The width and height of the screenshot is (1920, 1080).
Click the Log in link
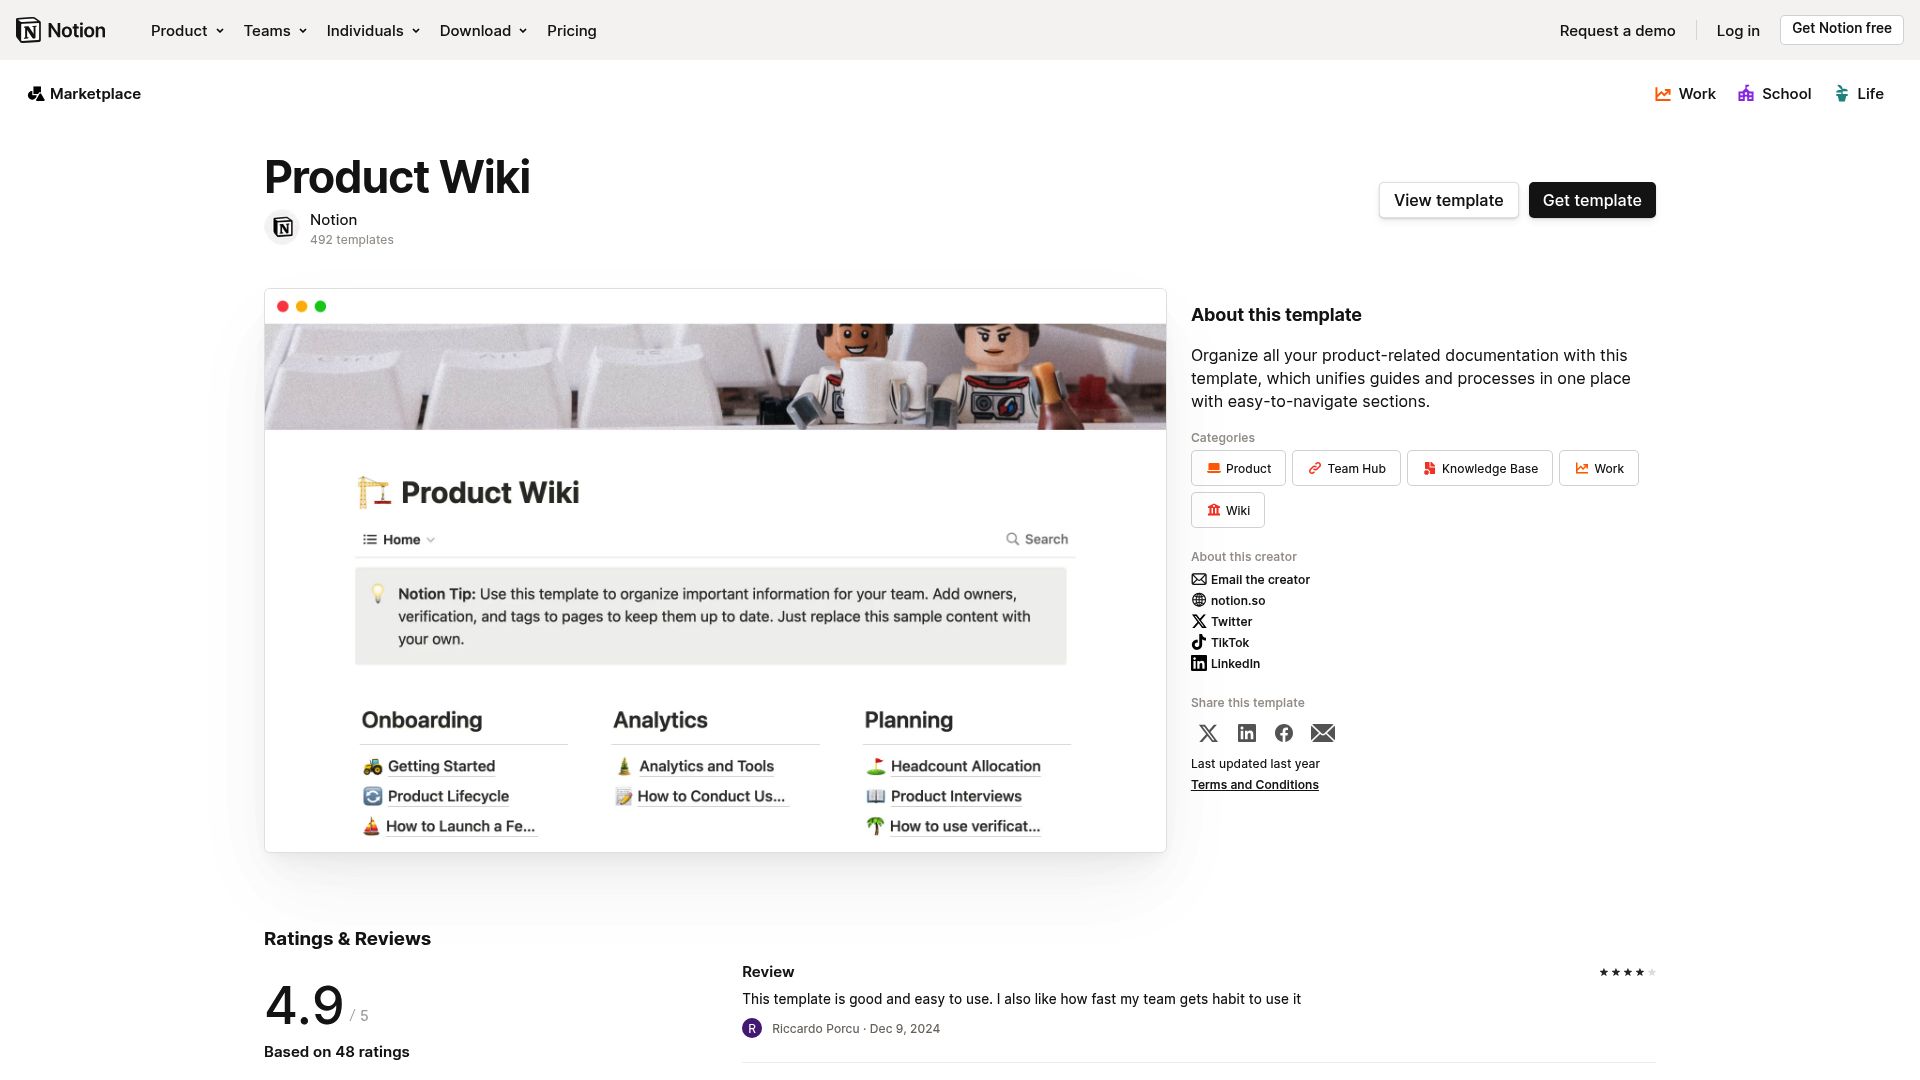point(1738,31)
